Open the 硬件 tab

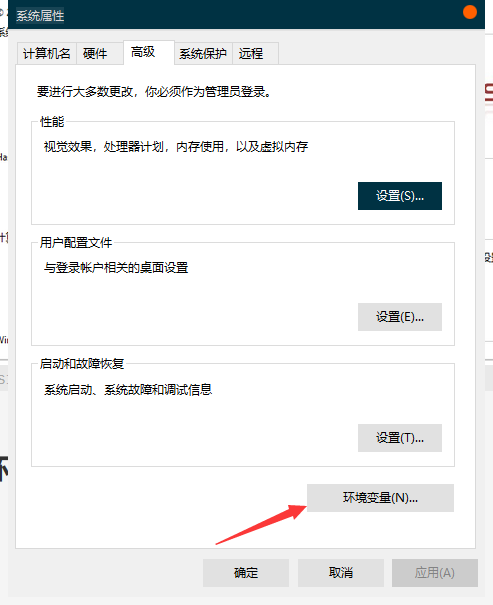pyautogui.click(x=100, y=54)
